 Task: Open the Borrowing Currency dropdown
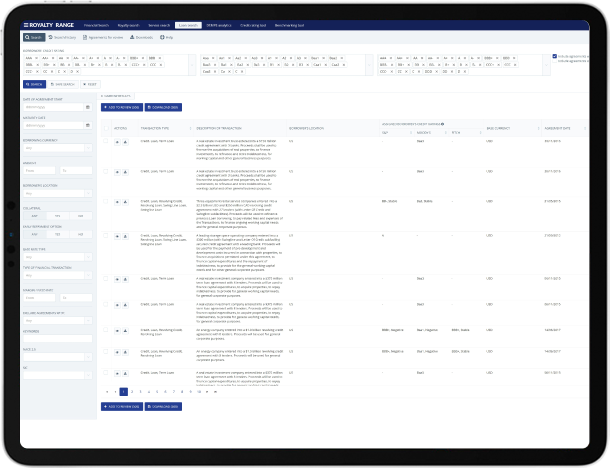[x=57, y=146]
